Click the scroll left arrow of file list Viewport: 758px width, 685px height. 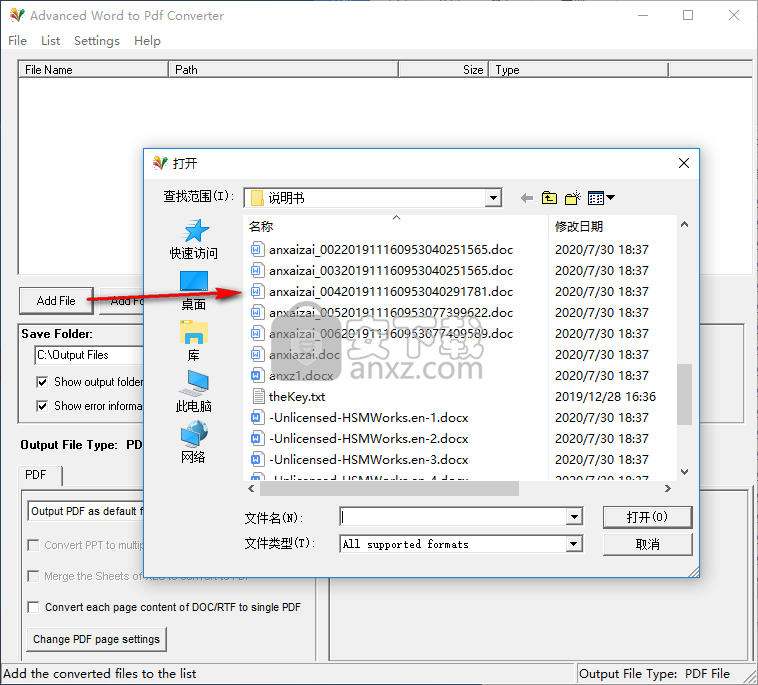tap(251, 489)
